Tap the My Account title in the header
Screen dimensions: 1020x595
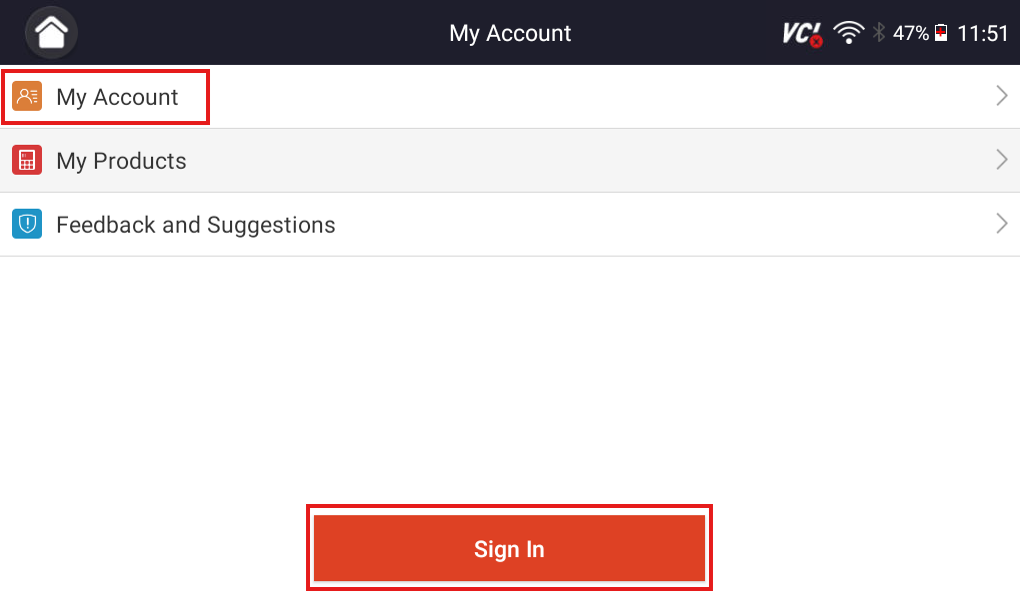(x=510, y=33)
